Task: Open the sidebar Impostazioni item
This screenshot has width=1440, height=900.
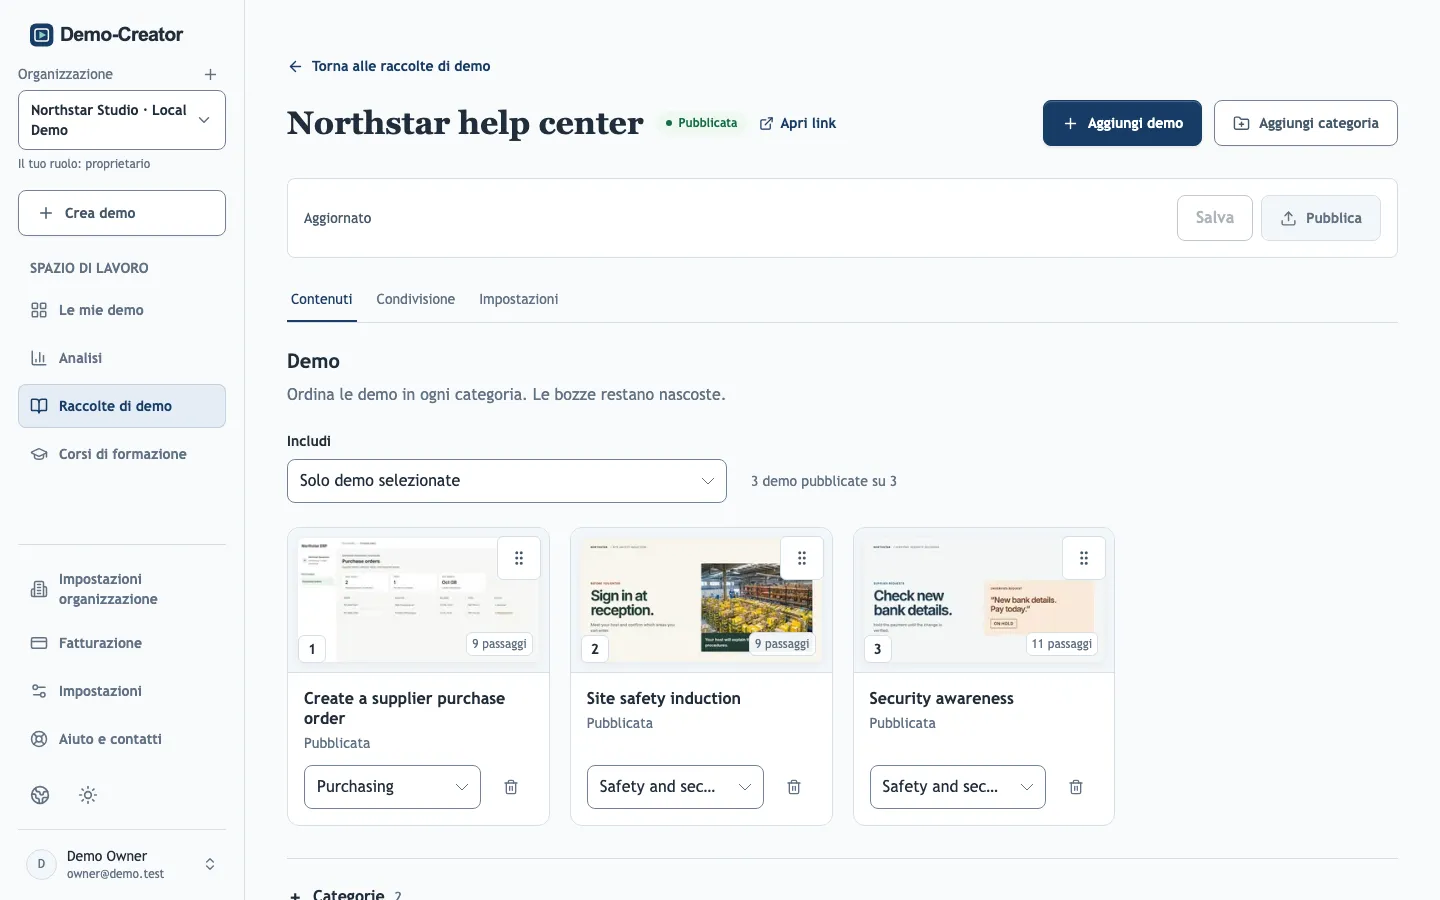Action: point(122,691)
